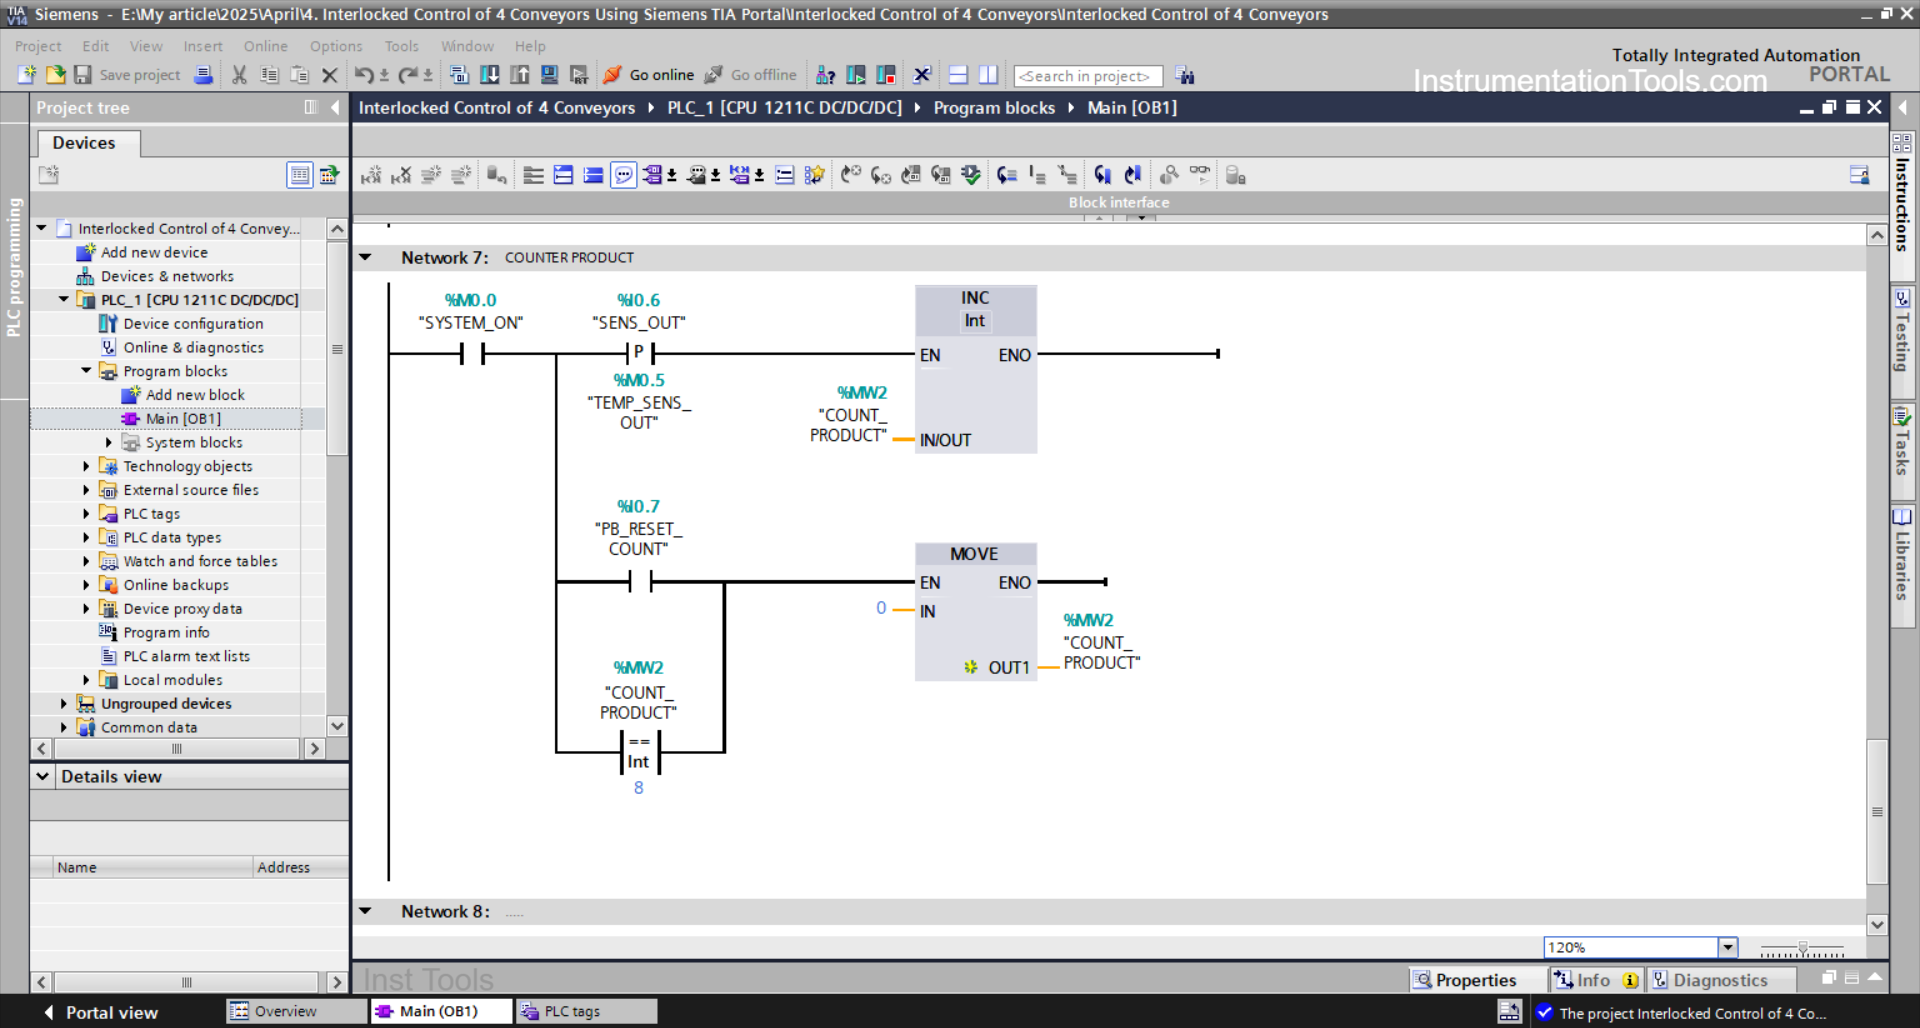Type in the Search in project field
Screen dimensions: 1920x1028
[1087, 75]
